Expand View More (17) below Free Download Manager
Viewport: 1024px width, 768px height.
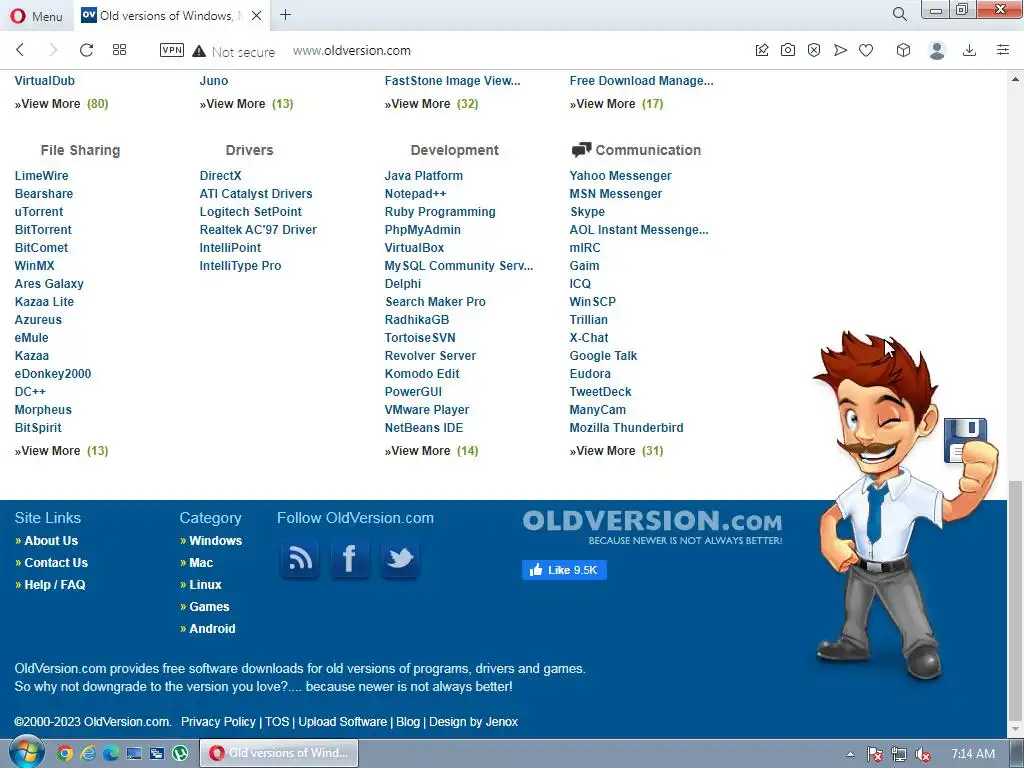point(616,104)
